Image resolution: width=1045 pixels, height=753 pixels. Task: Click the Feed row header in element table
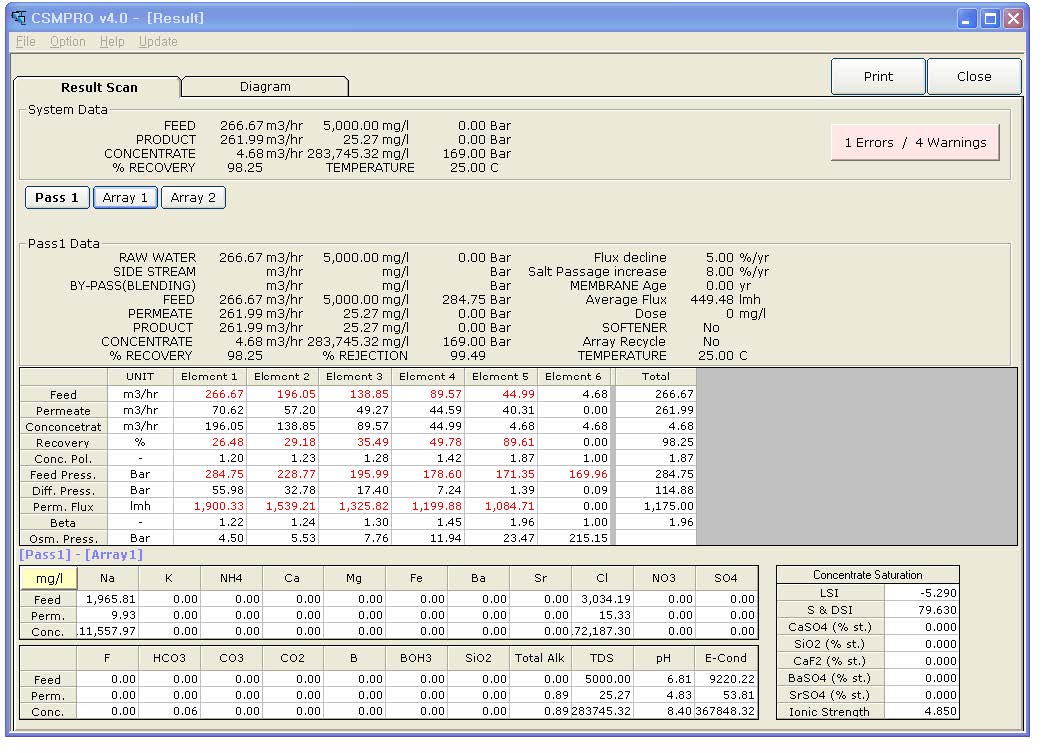click(62, 393)
